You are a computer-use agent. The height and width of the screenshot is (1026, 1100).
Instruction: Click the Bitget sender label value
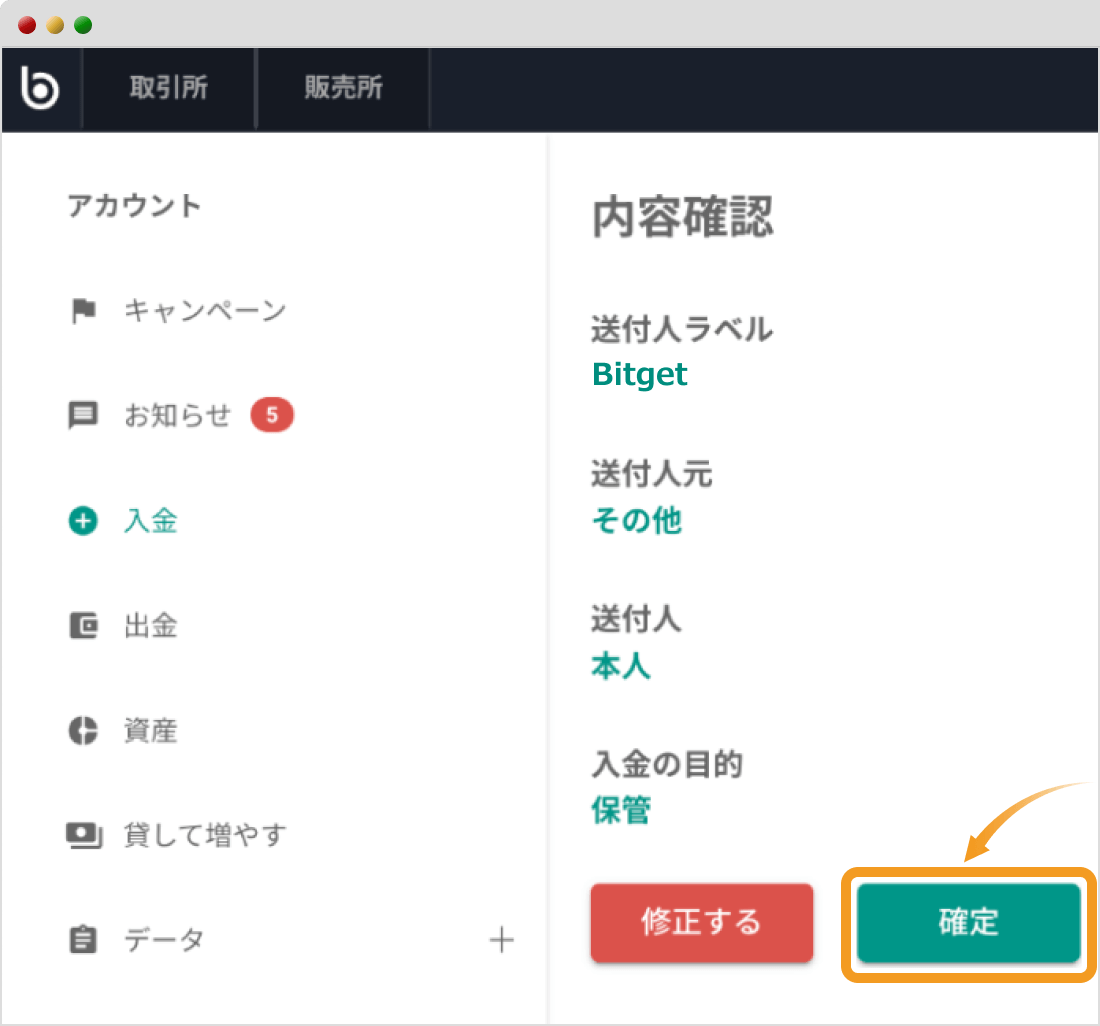pos(639,374)
